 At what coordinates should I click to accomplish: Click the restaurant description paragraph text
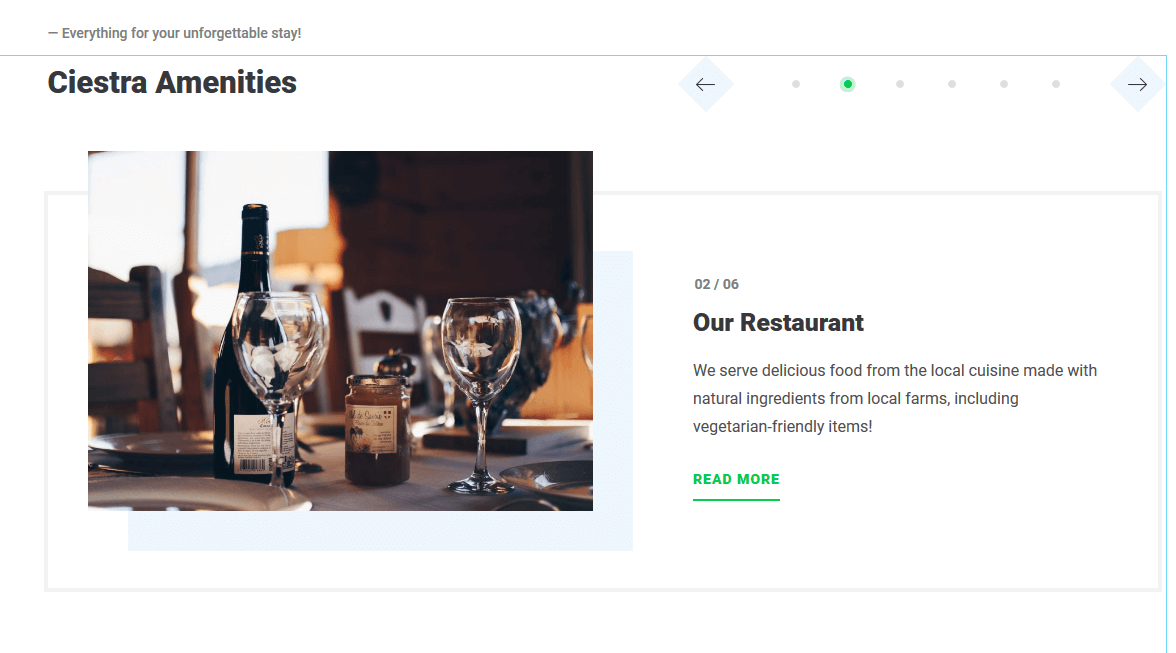click(x=895, y=398)
